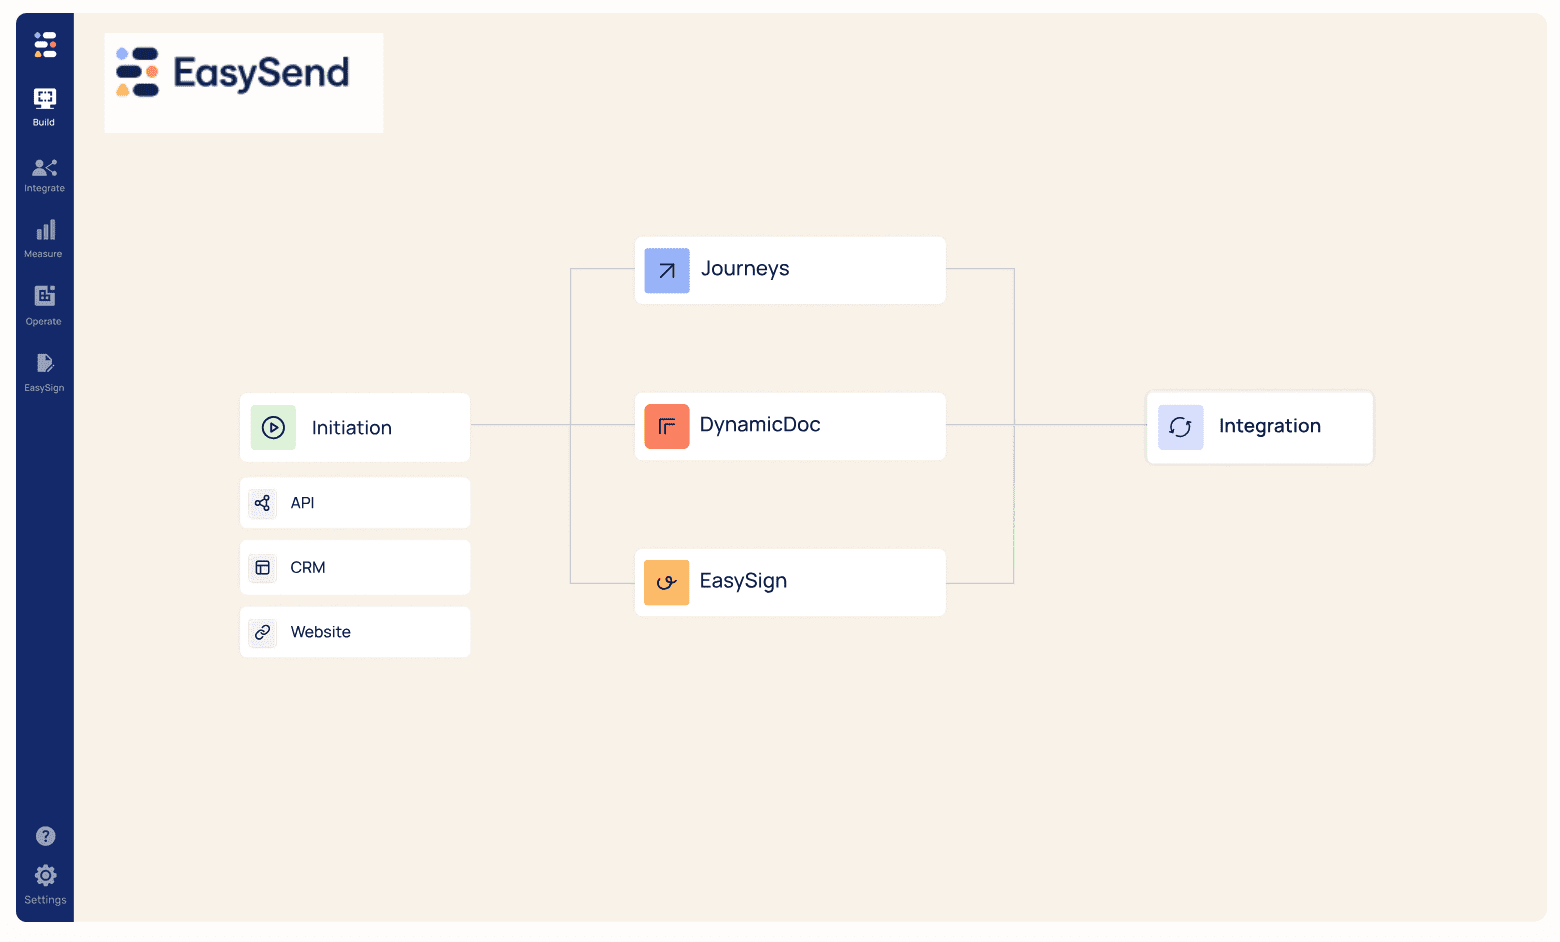
Task: Select the DynamicDoc card label
Action: (x=760, y=424)
